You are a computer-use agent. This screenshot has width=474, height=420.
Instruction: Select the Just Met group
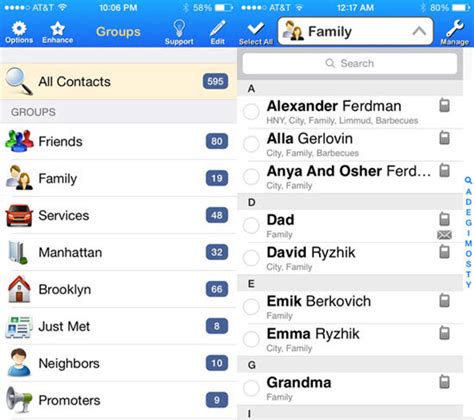click(118, 326)
